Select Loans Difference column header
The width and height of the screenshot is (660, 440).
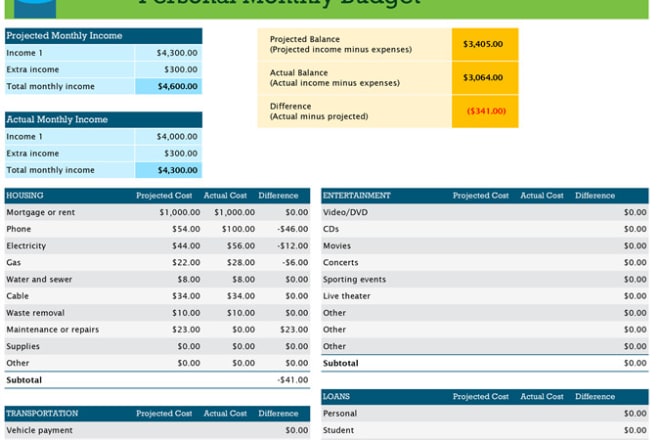pos(595,397)
